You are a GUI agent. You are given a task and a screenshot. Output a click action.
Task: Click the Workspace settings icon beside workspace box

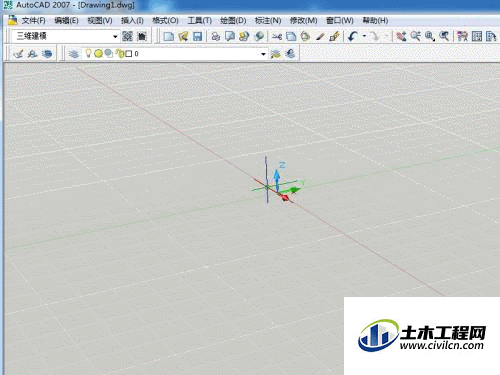click(x=127, y=36)
